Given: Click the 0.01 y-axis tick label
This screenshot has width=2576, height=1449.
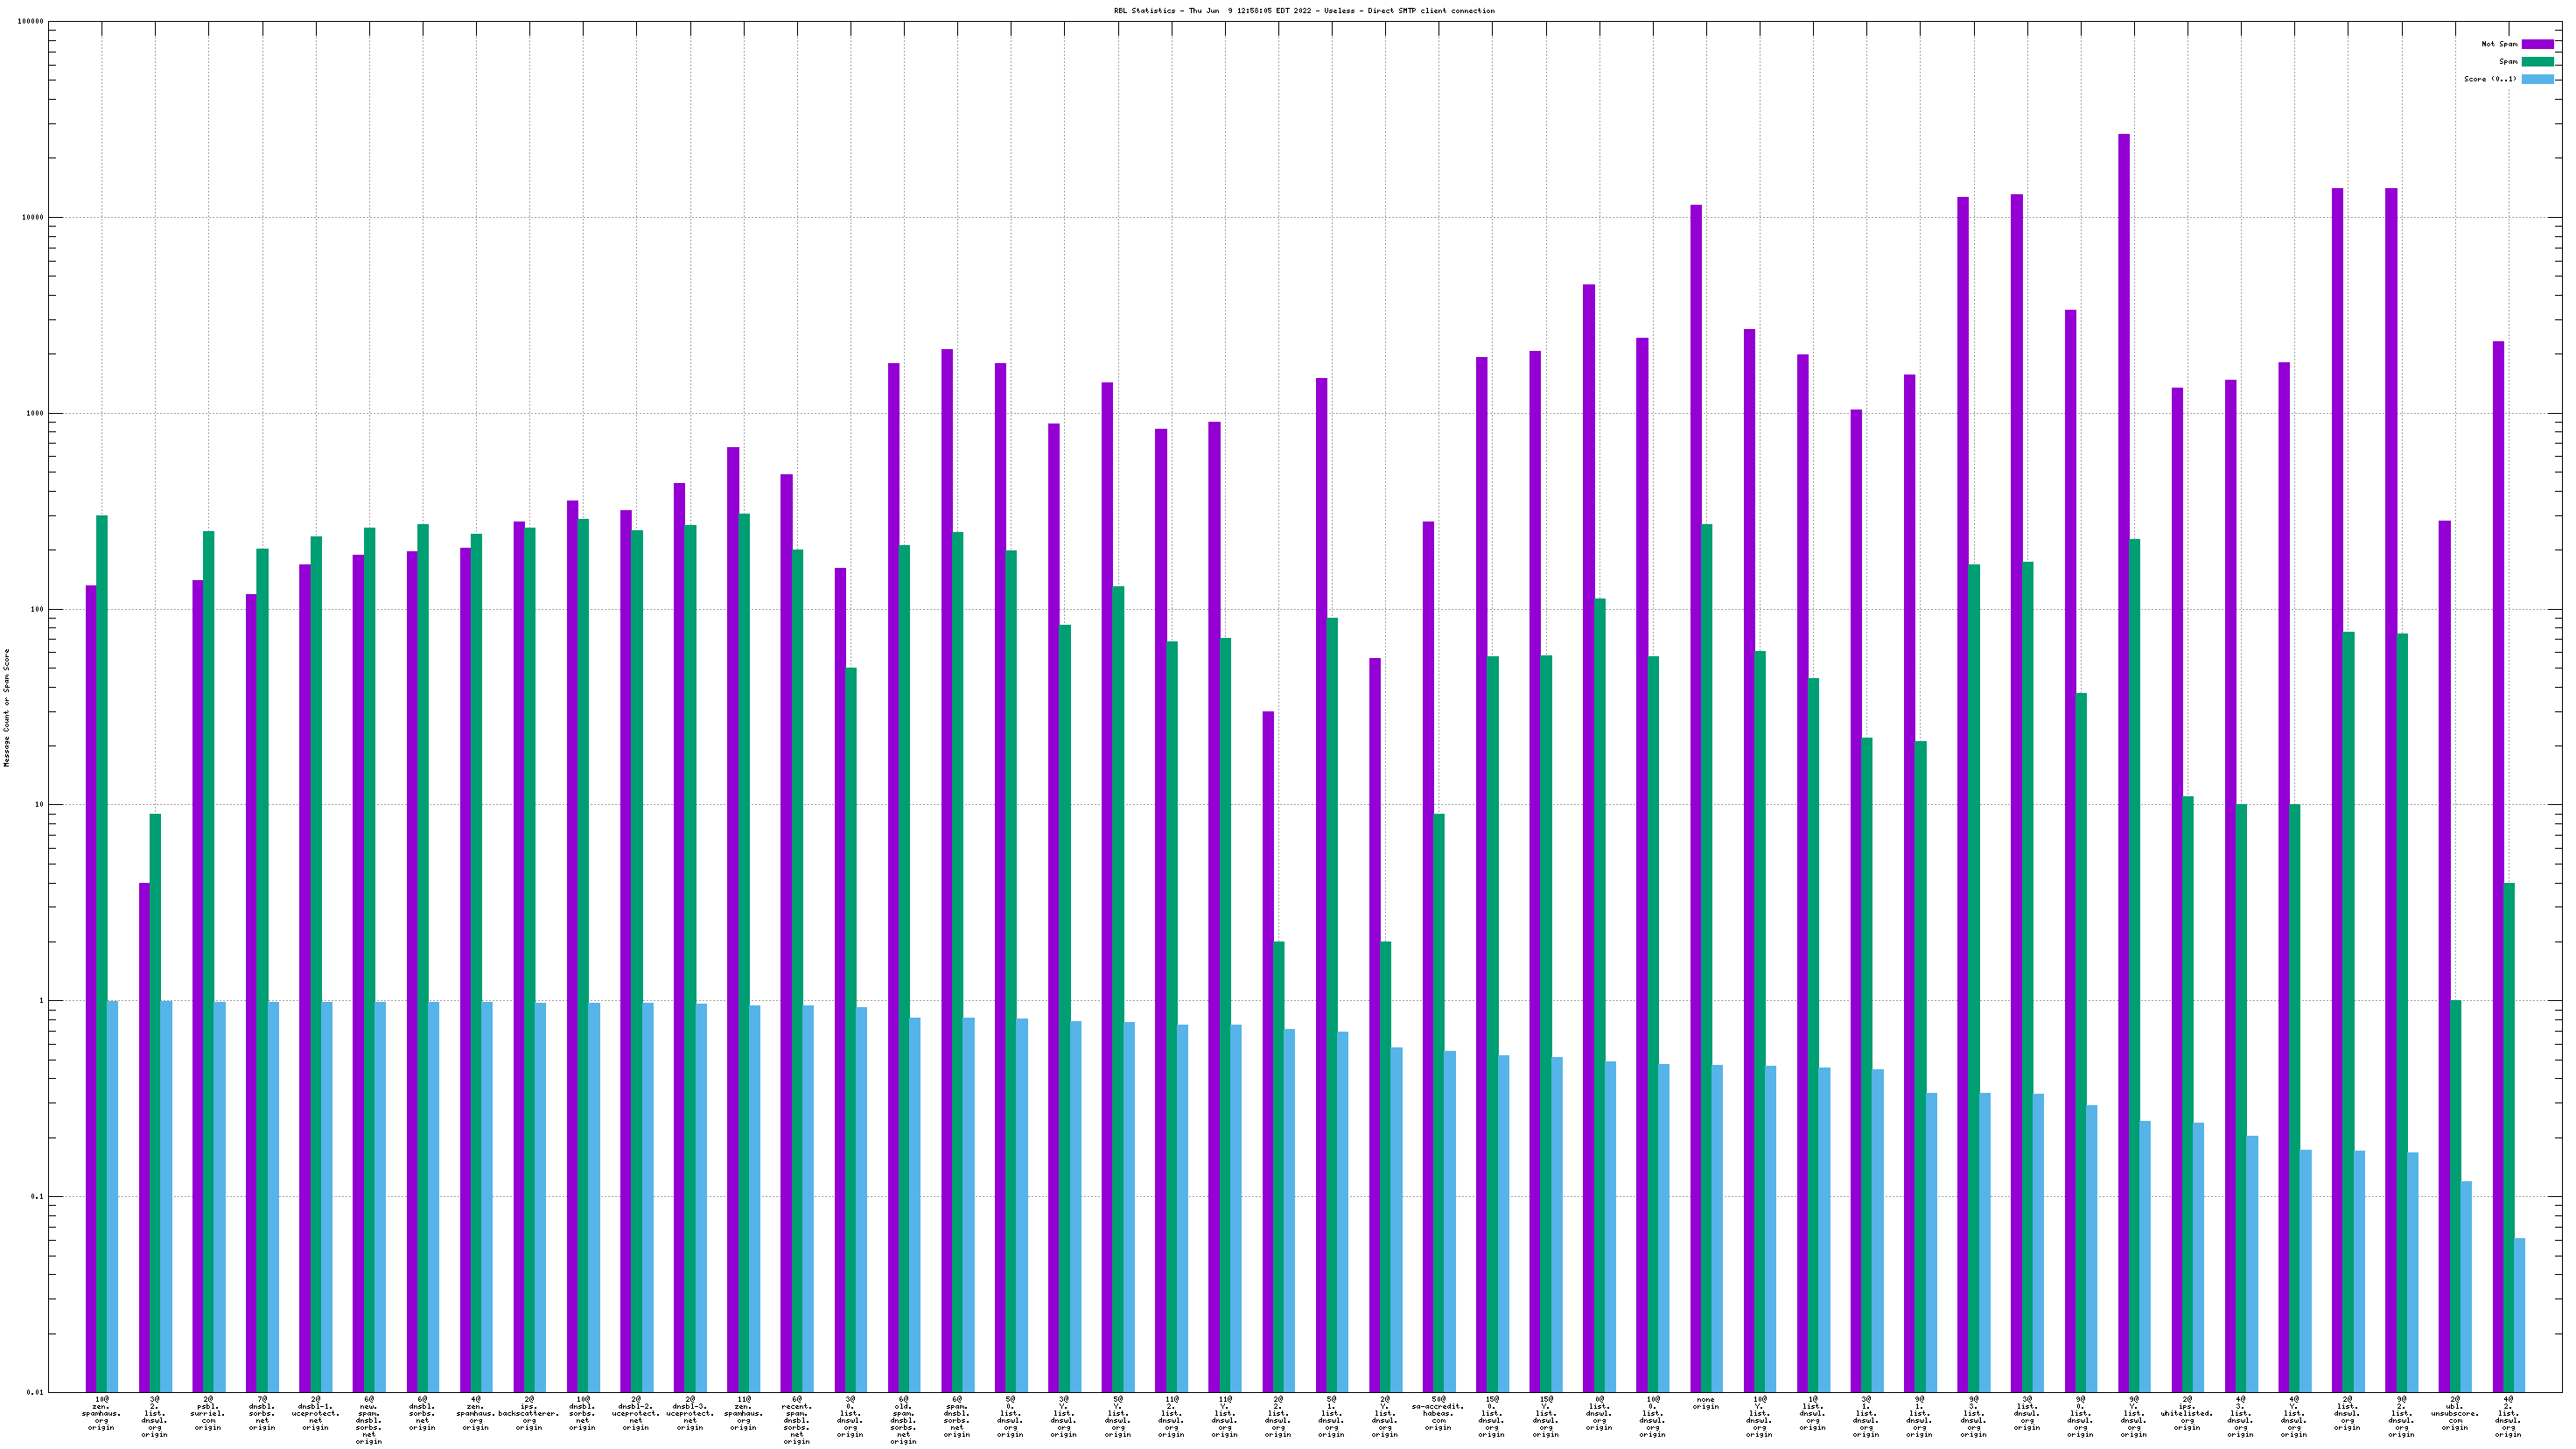Looking at the screenshot, I should pos(33,1392).
